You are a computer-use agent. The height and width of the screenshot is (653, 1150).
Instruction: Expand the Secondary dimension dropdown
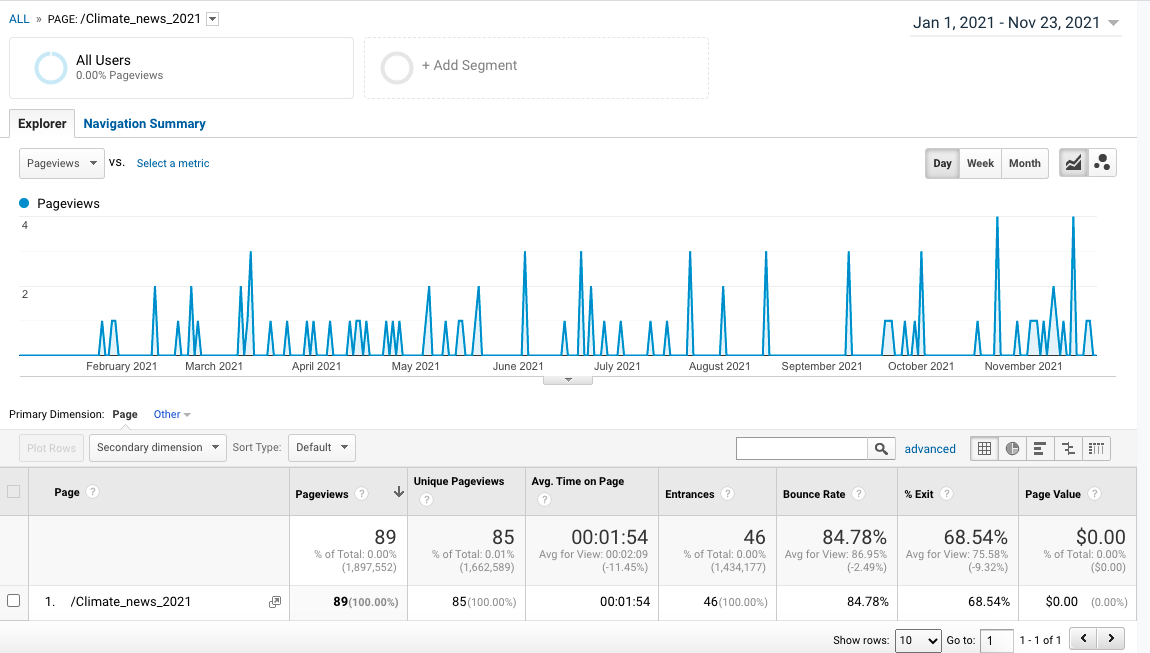(x=158, y=447)
